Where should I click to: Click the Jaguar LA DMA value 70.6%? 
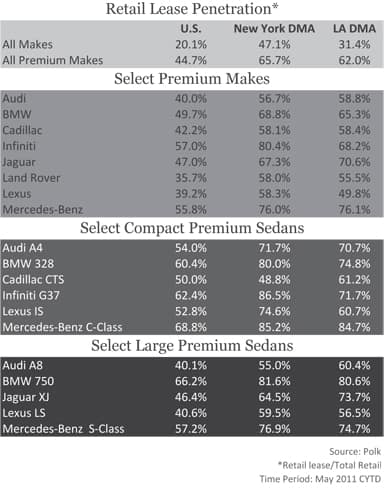coord(354,162)
